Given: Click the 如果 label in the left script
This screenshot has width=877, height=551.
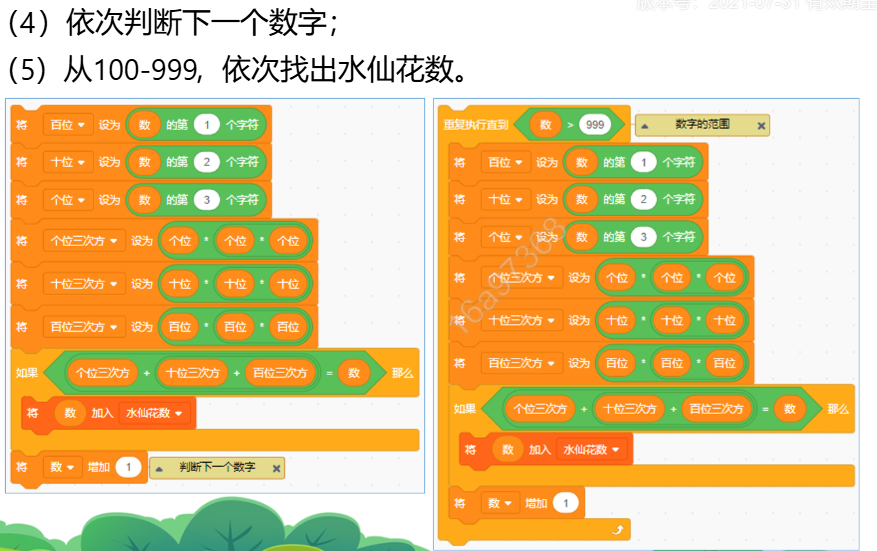Looking at the screenshot, I should coord(27,373).
